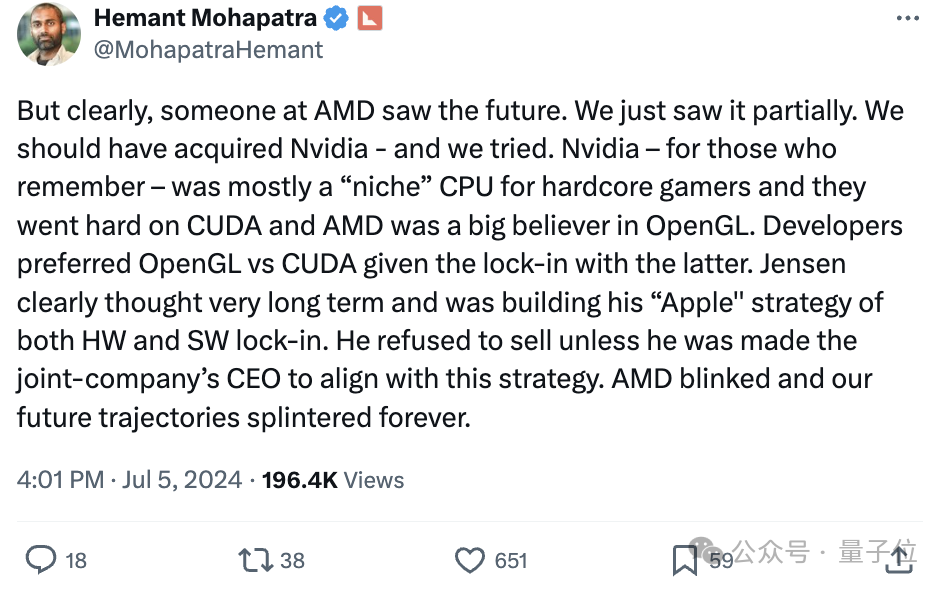Click the 4:01 PM timestamp
Image resolution: width=948 pixels, height=590 pixels.
coord(60,480)
